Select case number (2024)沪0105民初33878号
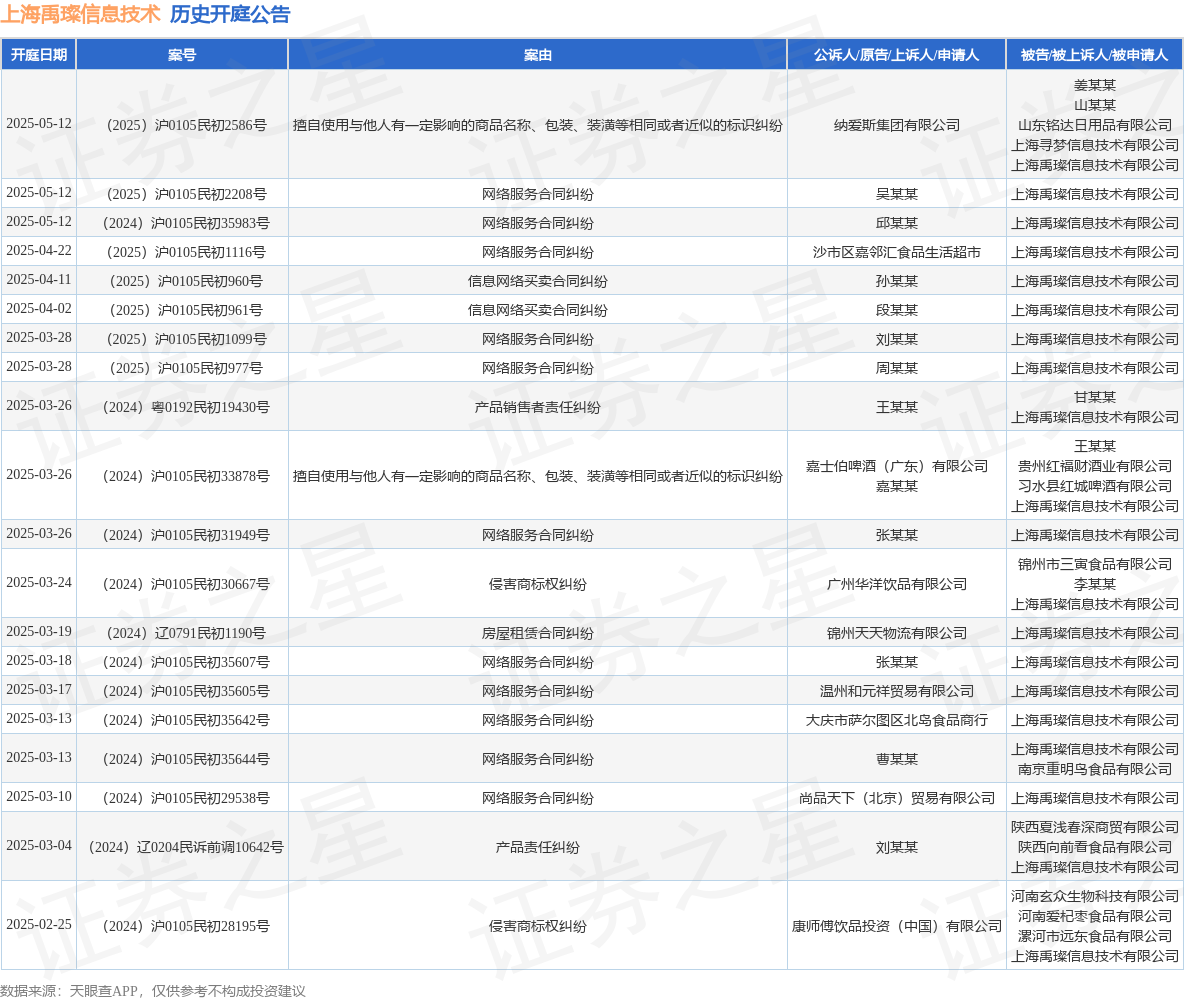This screenshot has width=1184, height=1000. (182, 476)
